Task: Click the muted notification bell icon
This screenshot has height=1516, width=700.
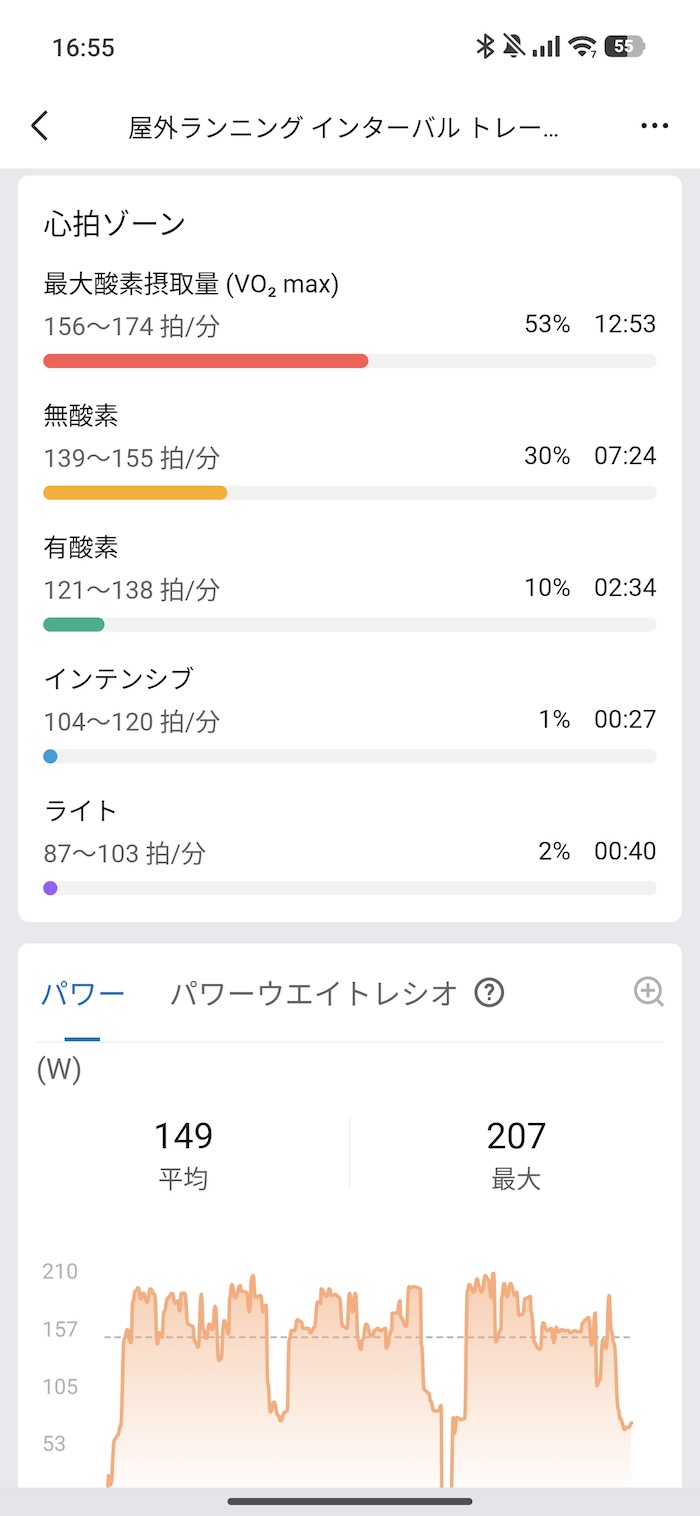Action: click(x=513, y=46)
